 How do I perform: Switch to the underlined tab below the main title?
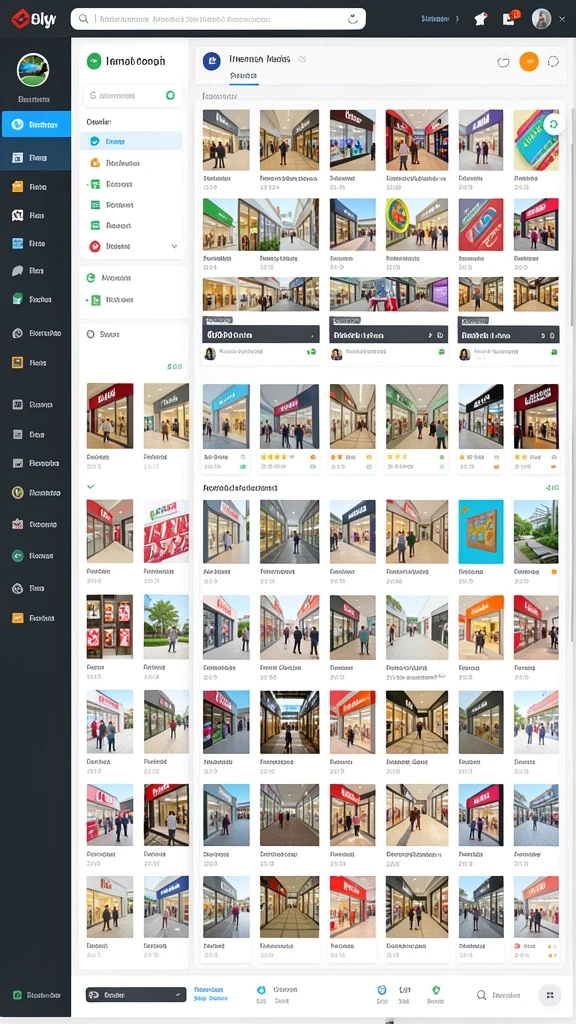pyautogui.click(x=244, y=76)
